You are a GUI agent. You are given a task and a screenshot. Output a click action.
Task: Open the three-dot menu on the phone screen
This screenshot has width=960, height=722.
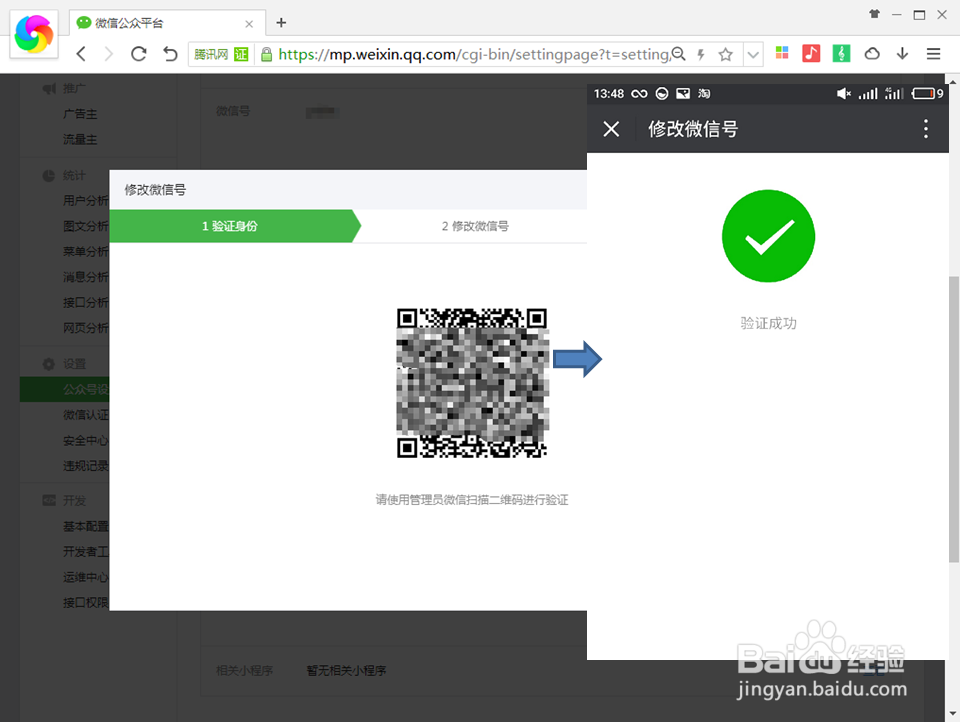coord(925,129)
